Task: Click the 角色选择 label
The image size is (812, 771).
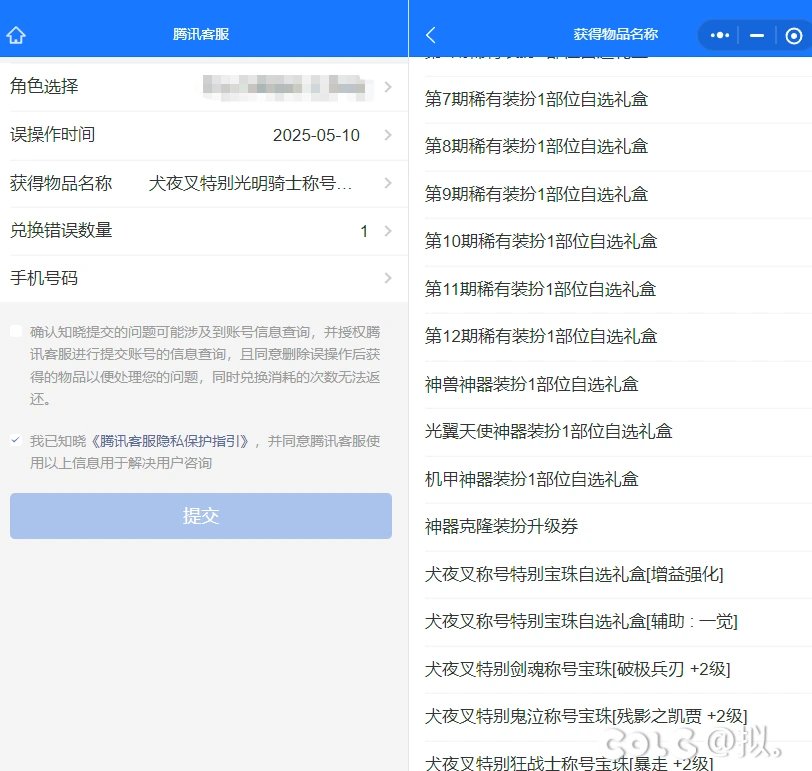Action: pos(44,86)
